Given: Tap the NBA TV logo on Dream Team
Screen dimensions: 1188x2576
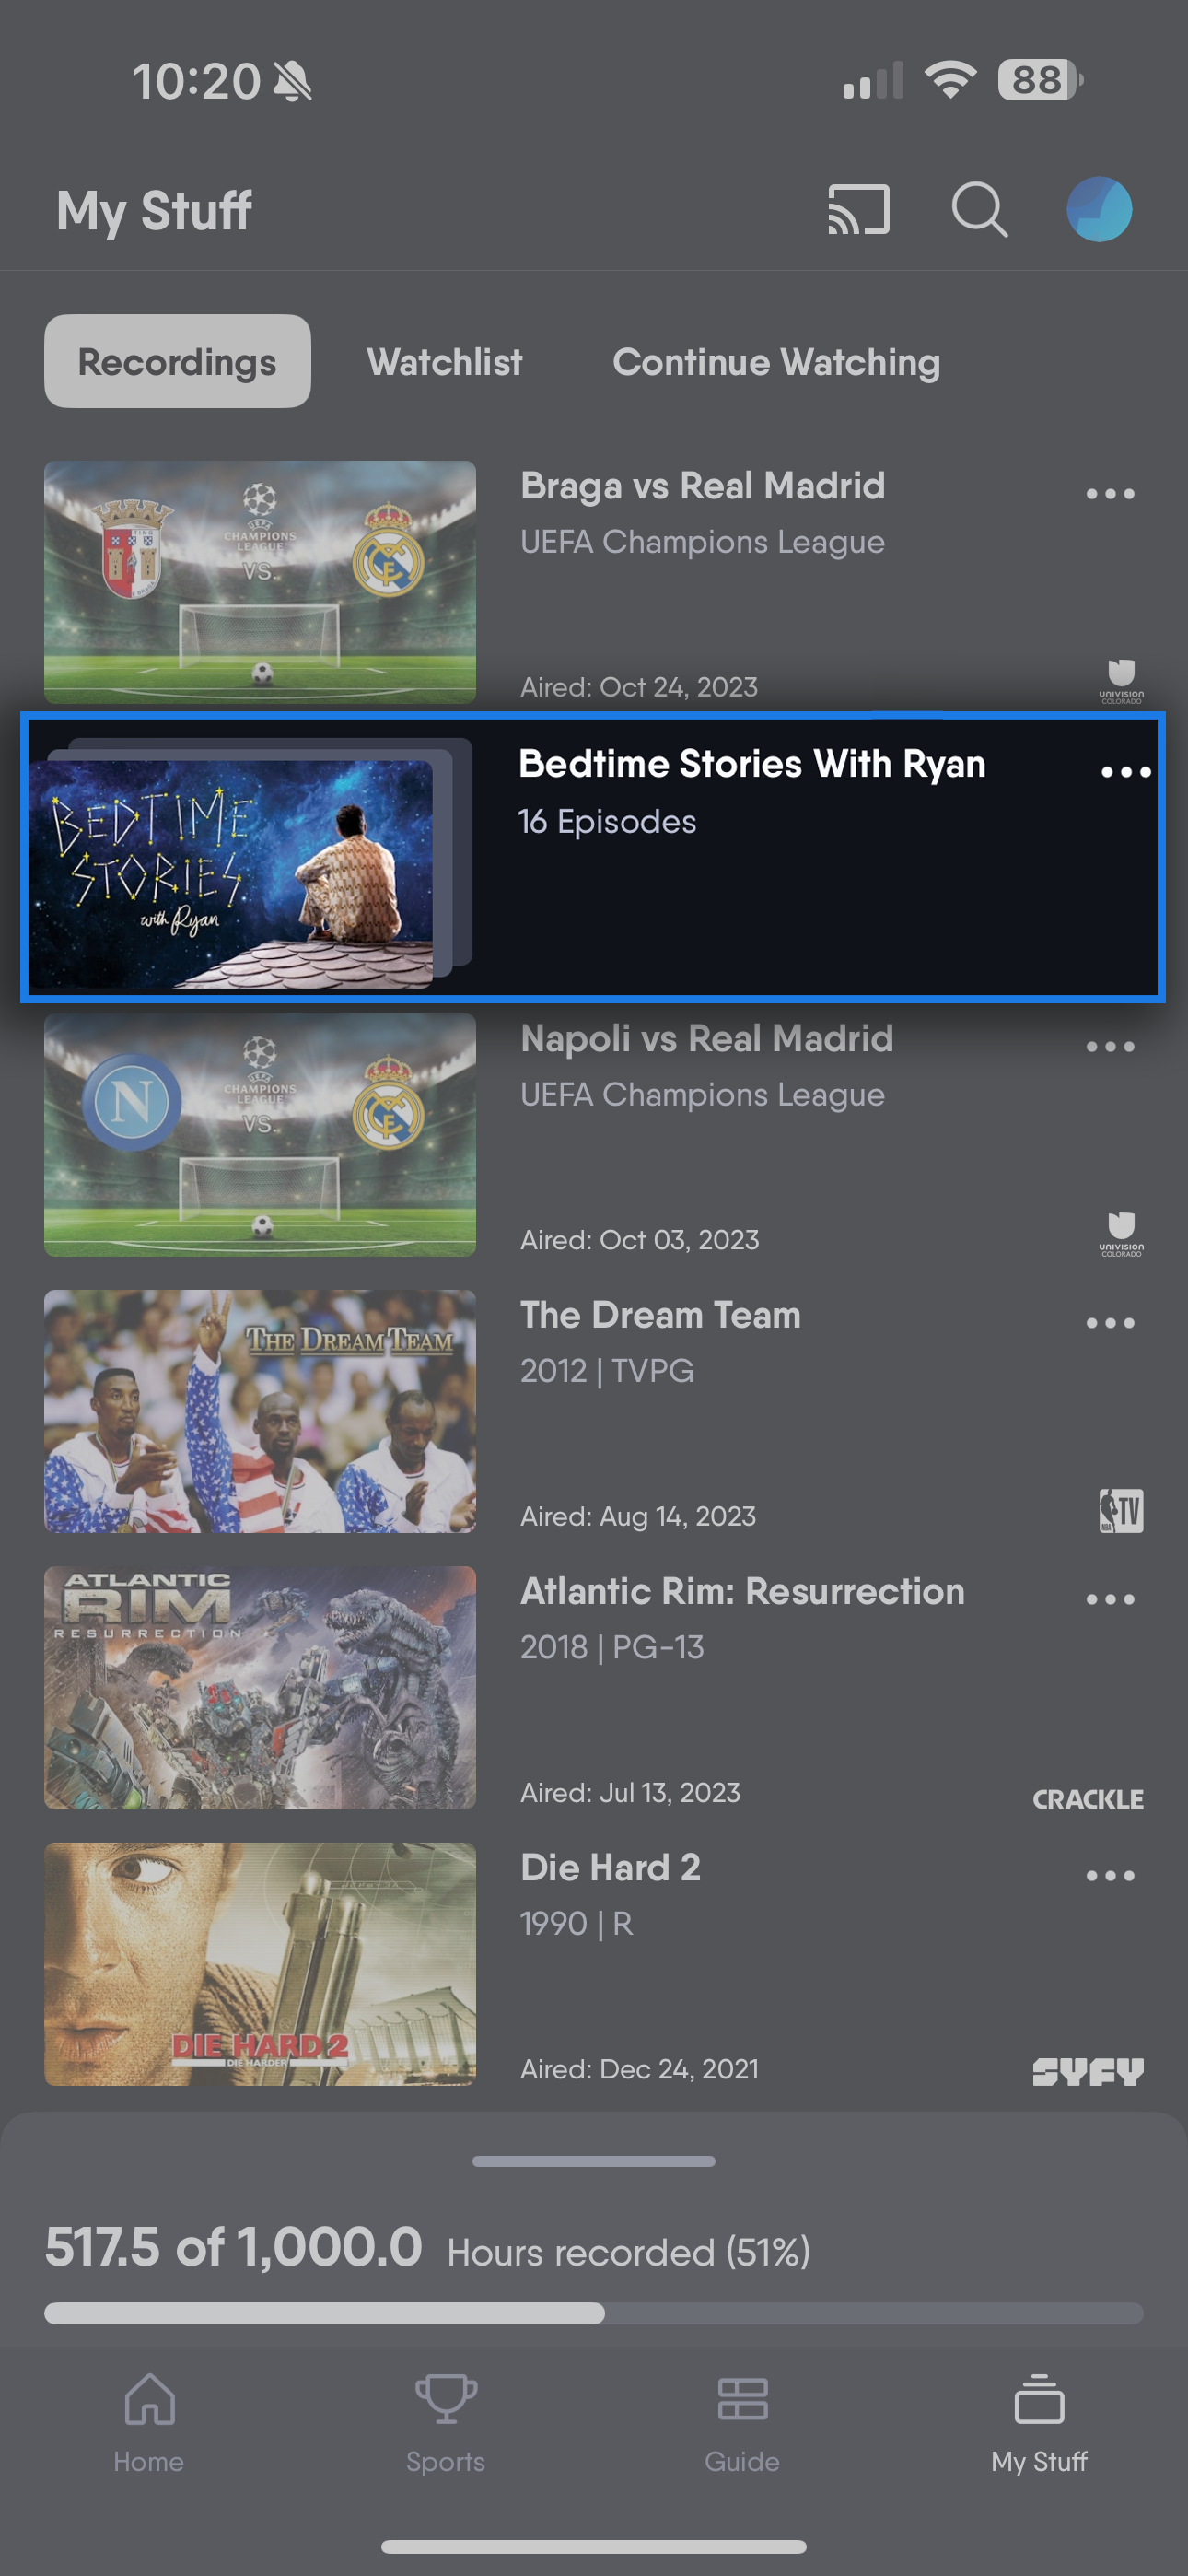Looking at the screenshot, I should pos(1121,1510).
